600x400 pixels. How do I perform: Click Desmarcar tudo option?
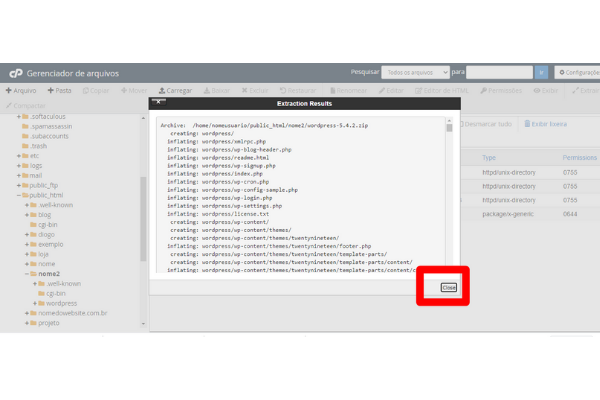(486, 124)
